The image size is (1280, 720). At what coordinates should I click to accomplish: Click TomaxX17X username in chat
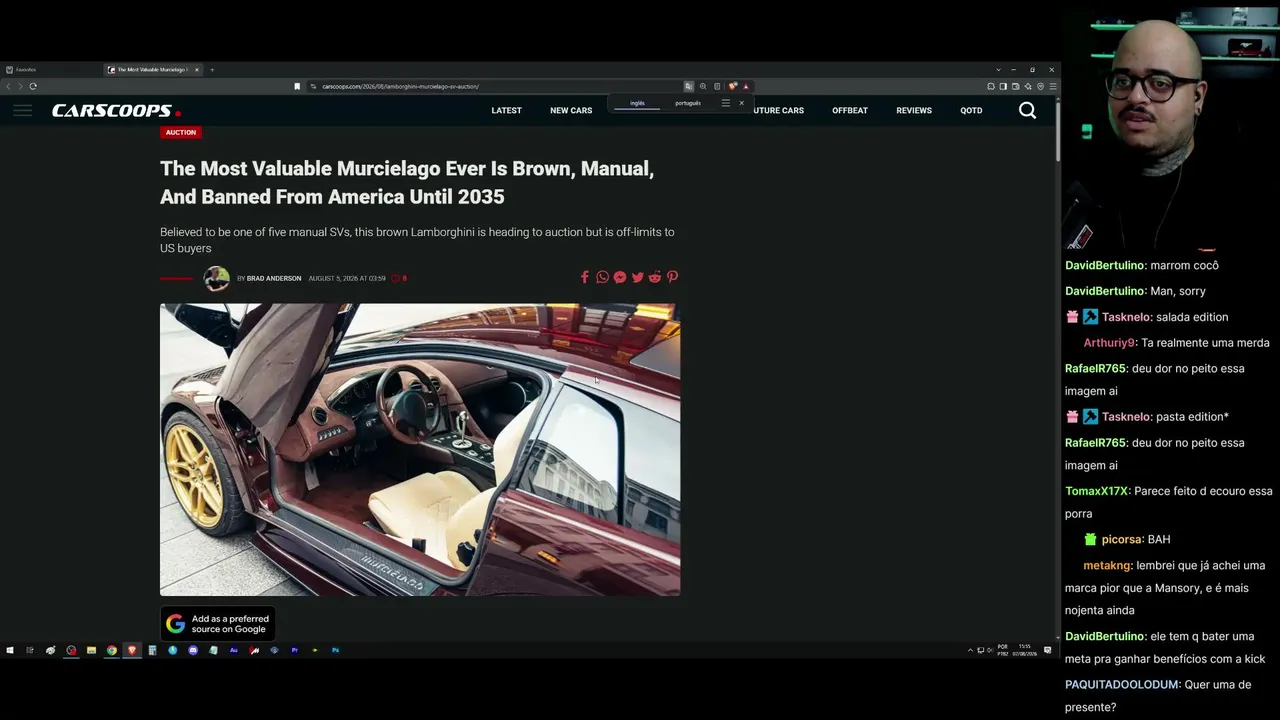1096,491
